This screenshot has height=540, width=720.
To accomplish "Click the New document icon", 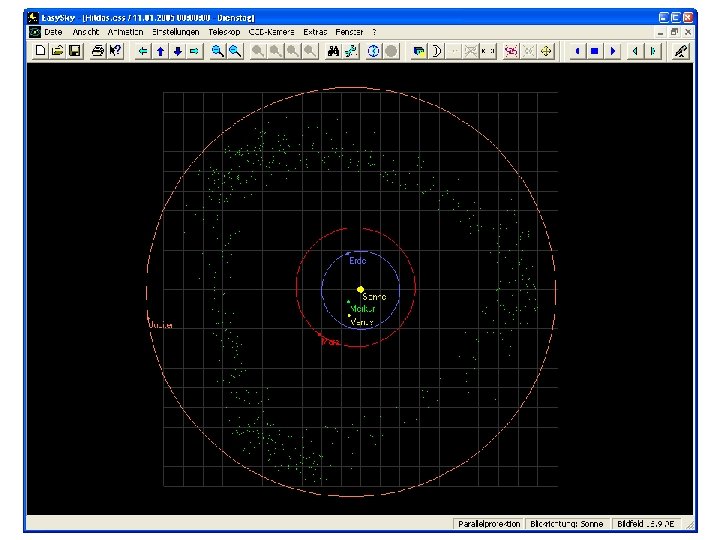I will click(x=40, y=50).
